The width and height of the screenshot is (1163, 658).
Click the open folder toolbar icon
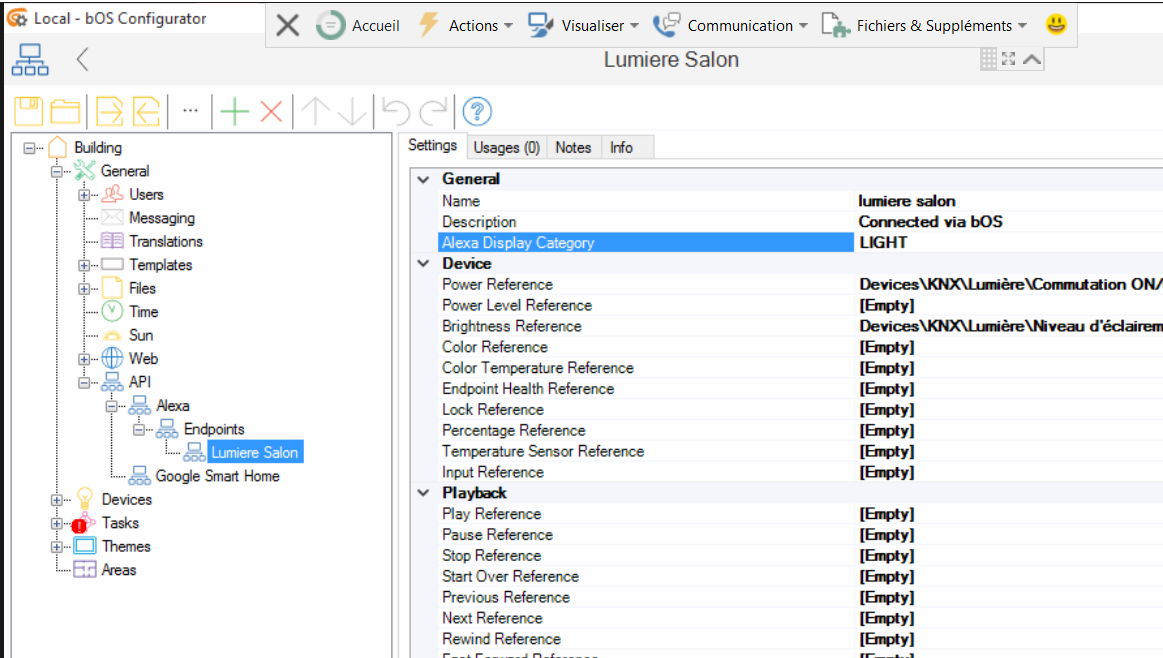pyautogui.click(x=66, y=111)
